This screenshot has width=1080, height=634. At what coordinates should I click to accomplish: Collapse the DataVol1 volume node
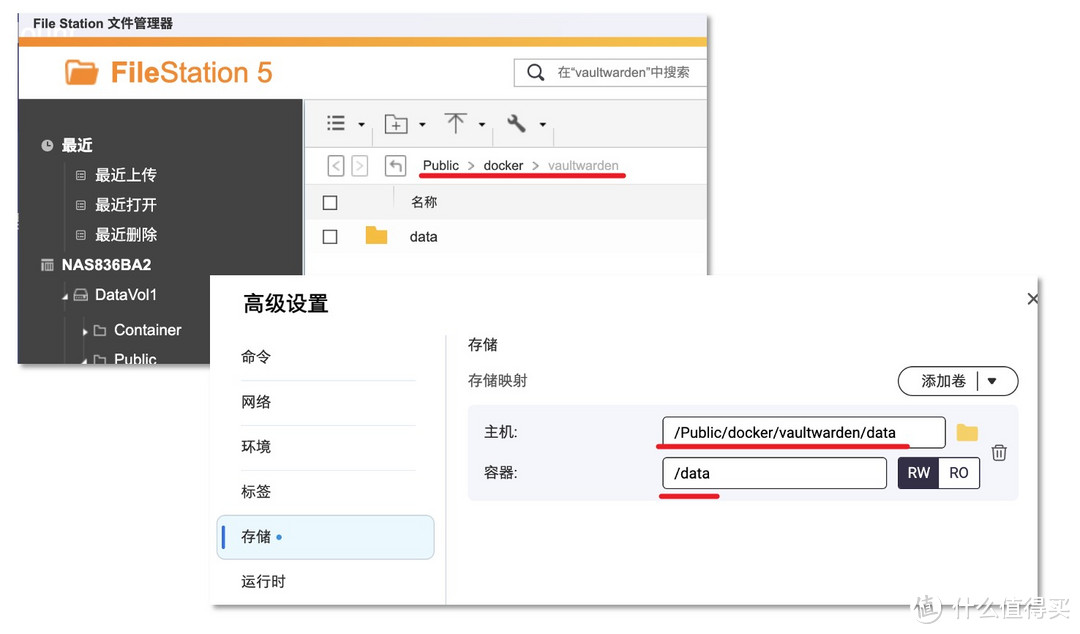click(65, 296)
